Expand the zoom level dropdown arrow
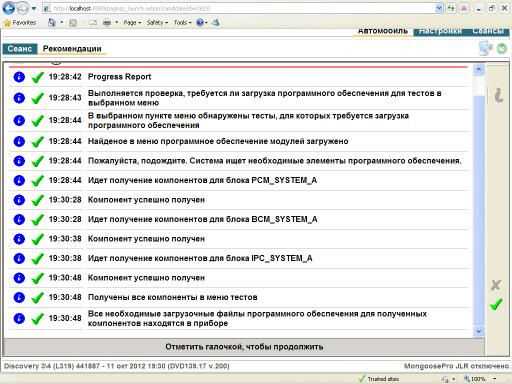This screenshot has width=512, height=384. tap(495, 379)
